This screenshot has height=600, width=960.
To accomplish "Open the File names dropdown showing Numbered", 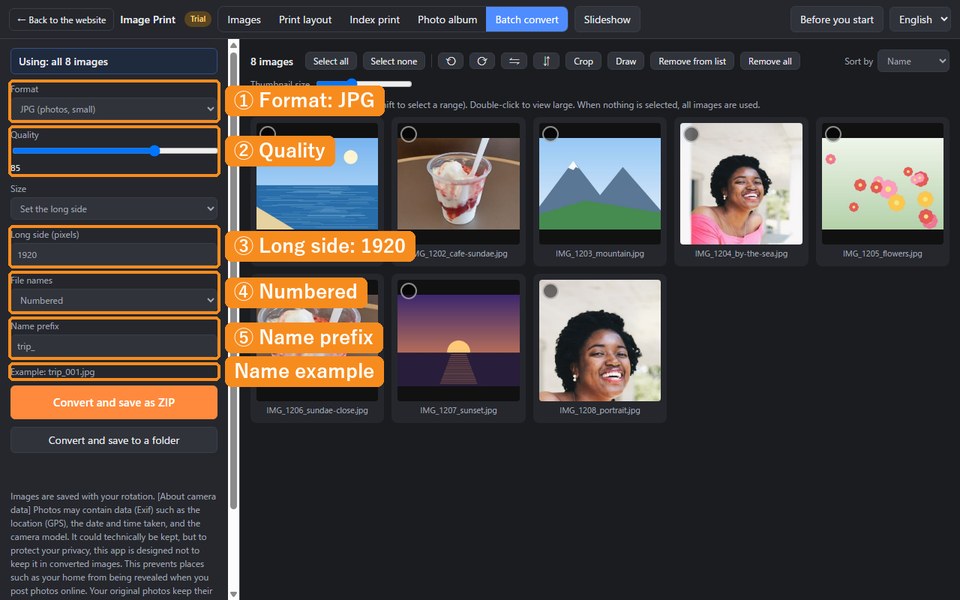I will click(x=114, y=301).
